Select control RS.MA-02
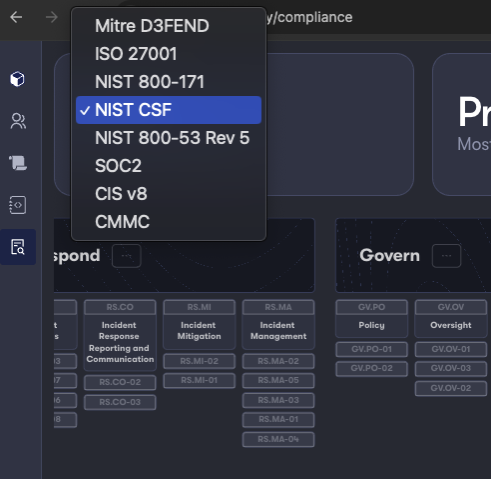Image resolution: width=491 pixels, height=479 pixels. click(278, 361)
